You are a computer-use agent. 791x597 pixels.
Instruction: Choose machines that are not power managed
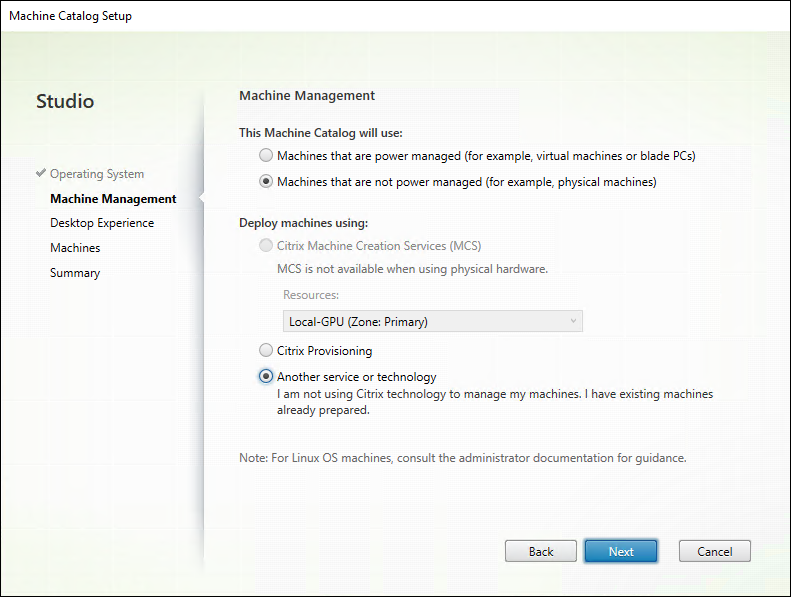[x=265, y=182]
